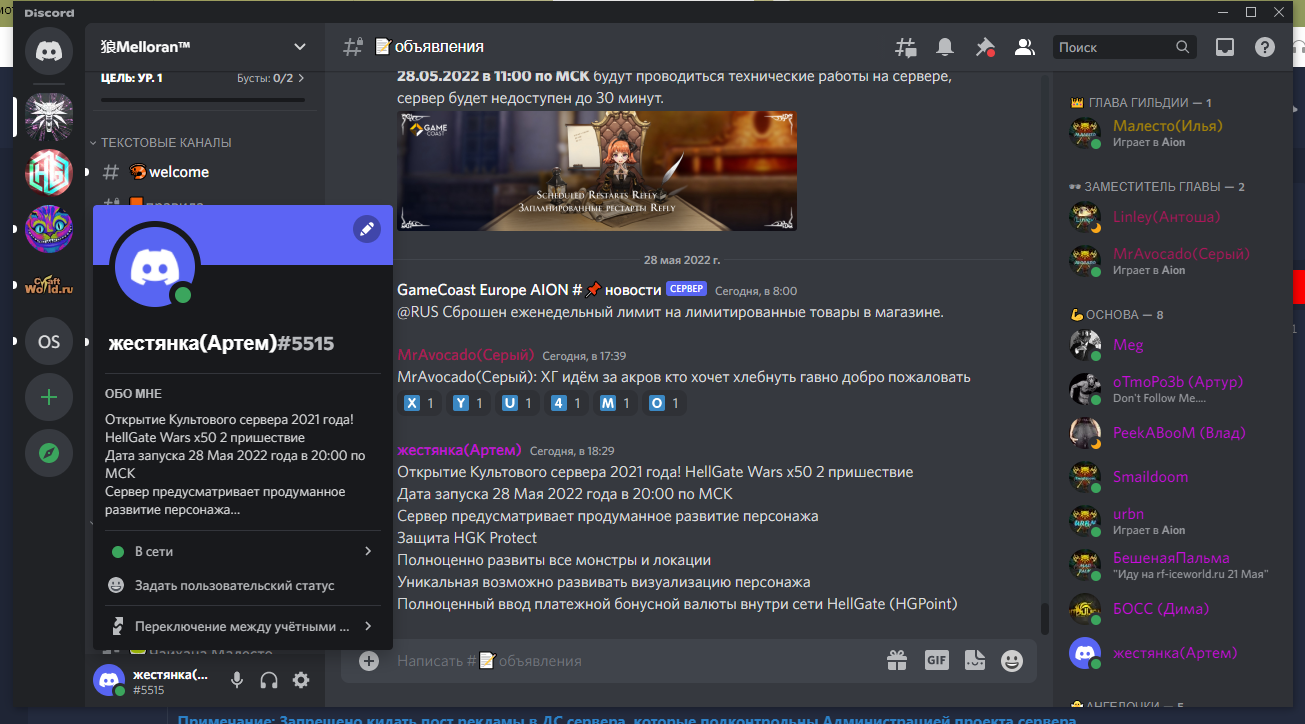Toggle headphones deafen
1305x724 pixels.
269,680
